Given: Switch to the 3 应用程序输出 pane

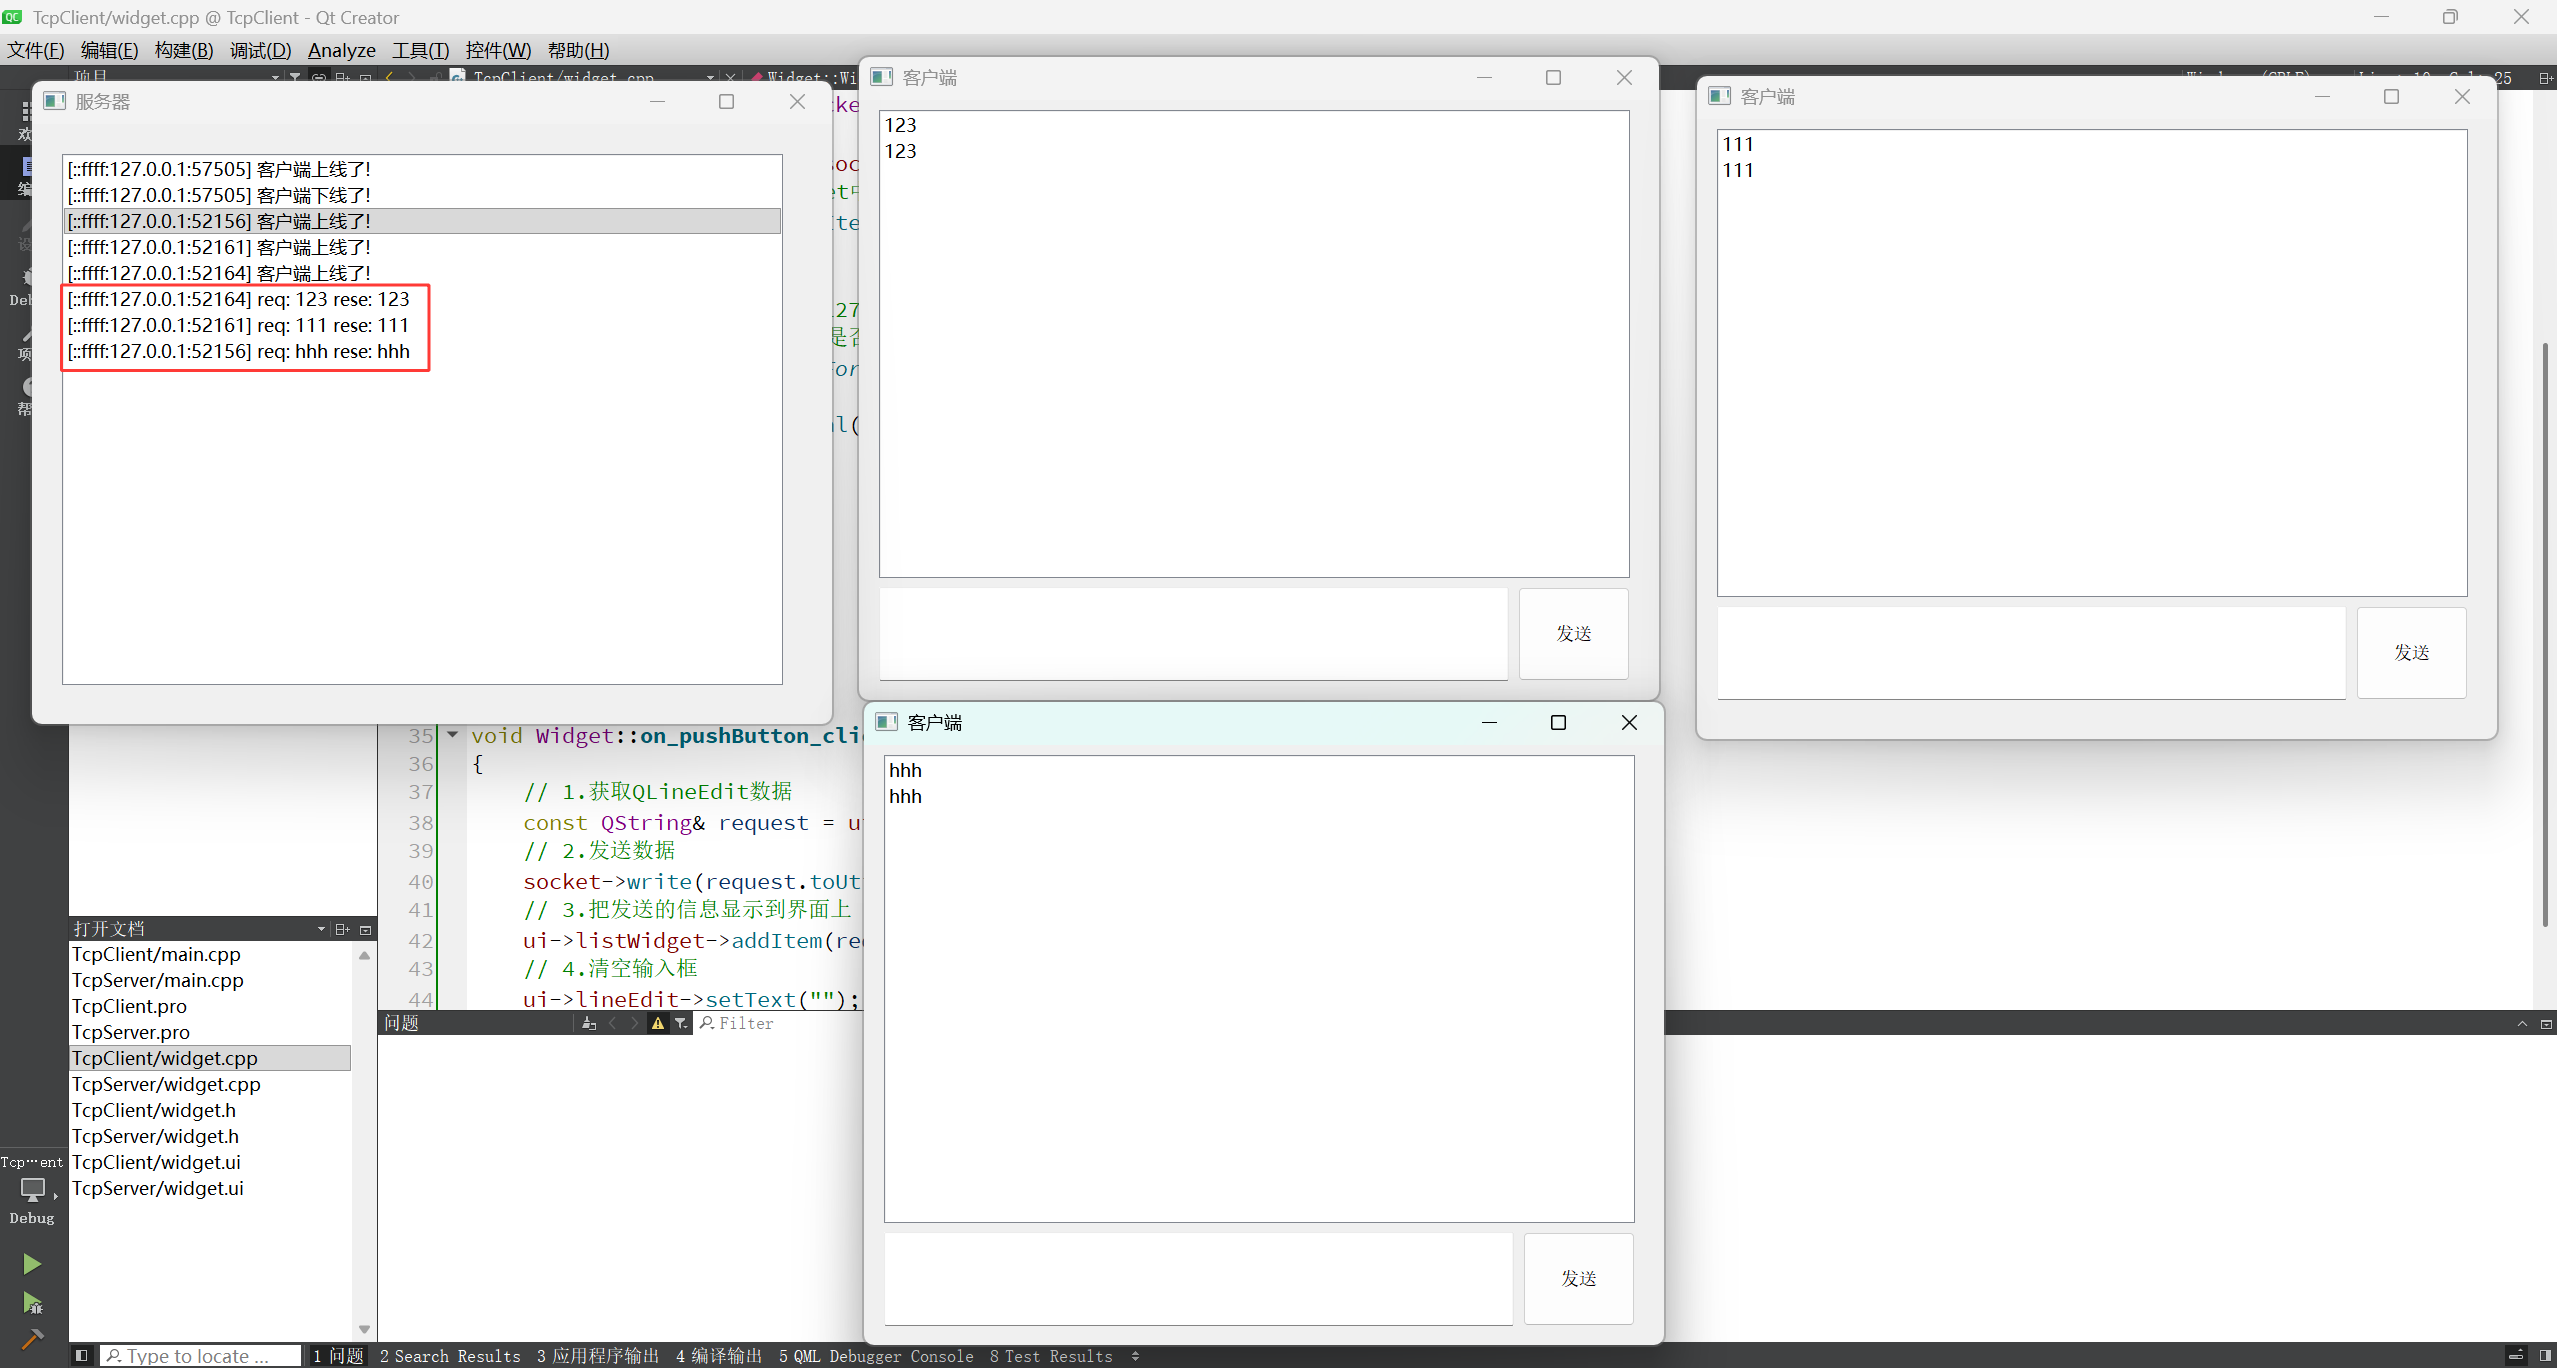Looking at the screenshot, I should pyautogui.click(x=598, y=1356).
